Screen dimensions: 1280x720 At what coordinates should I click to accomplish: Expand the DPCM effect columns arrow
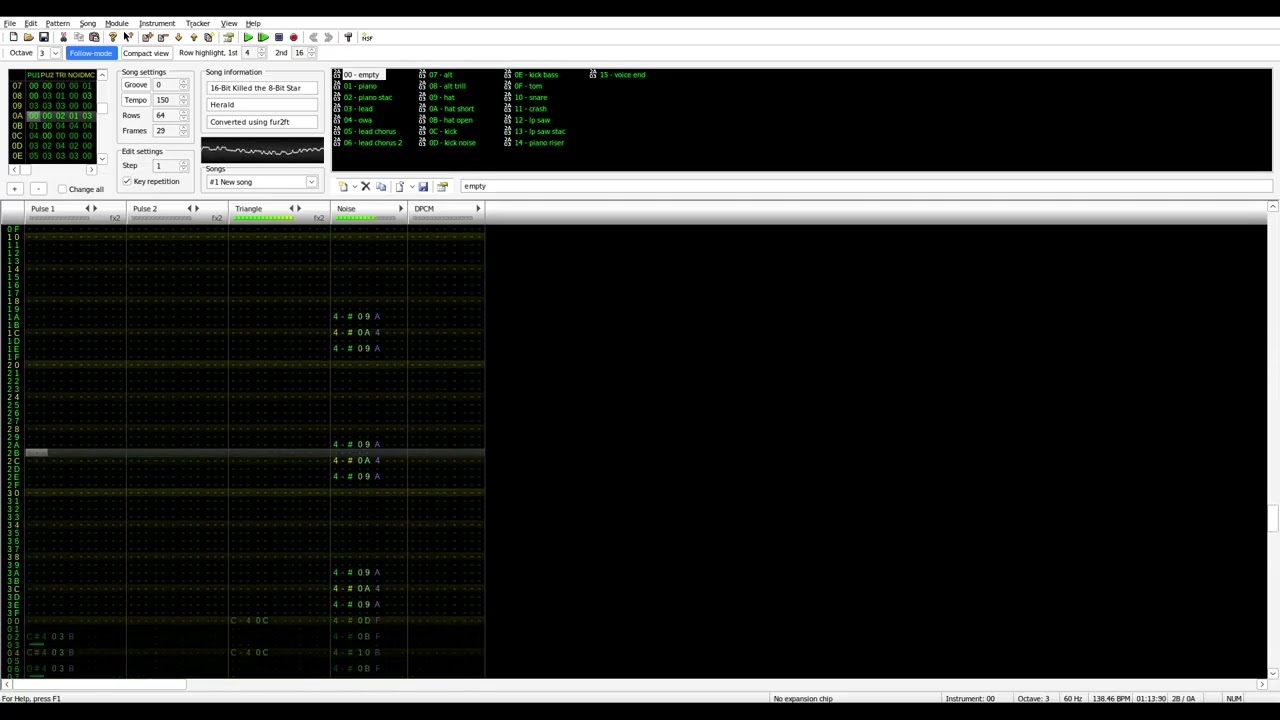pos(478,209)
